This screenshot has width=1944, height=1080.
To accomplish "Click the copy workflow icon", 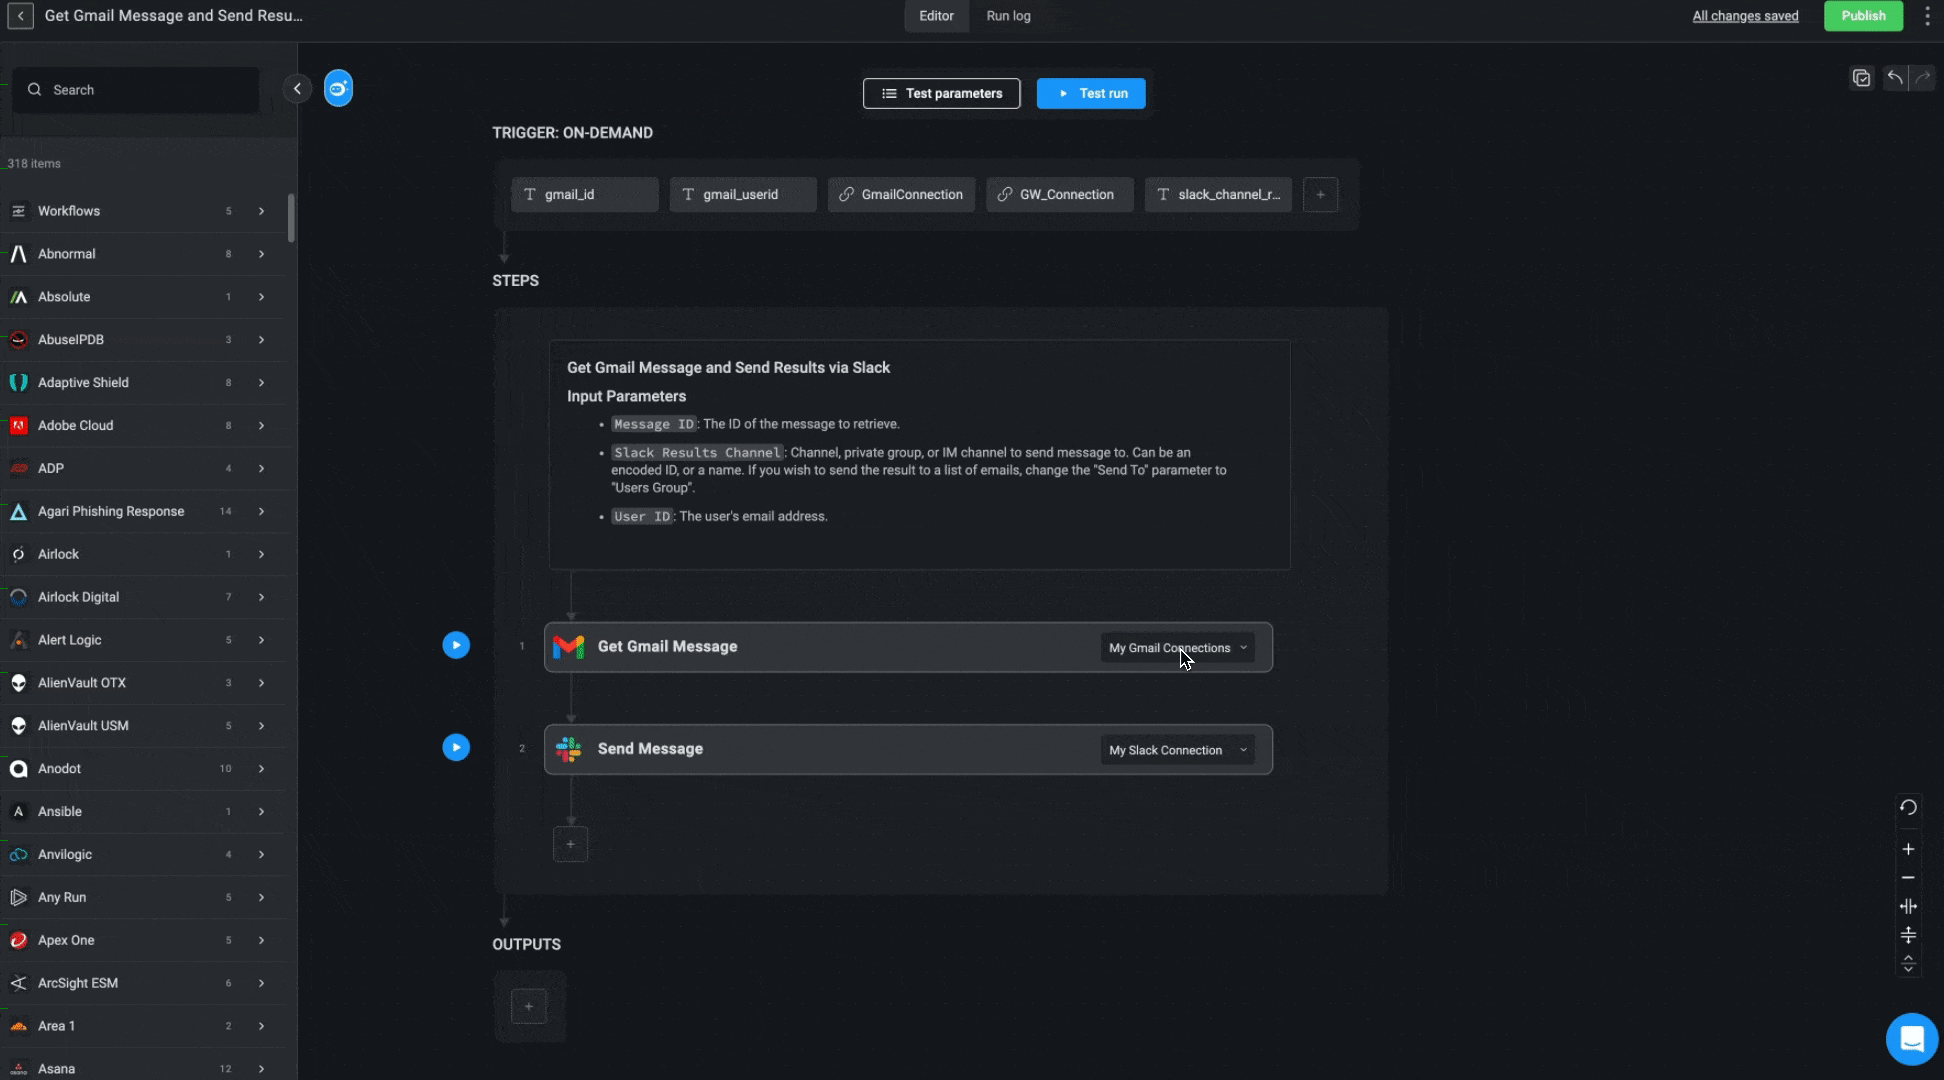I will point(1861,78).
